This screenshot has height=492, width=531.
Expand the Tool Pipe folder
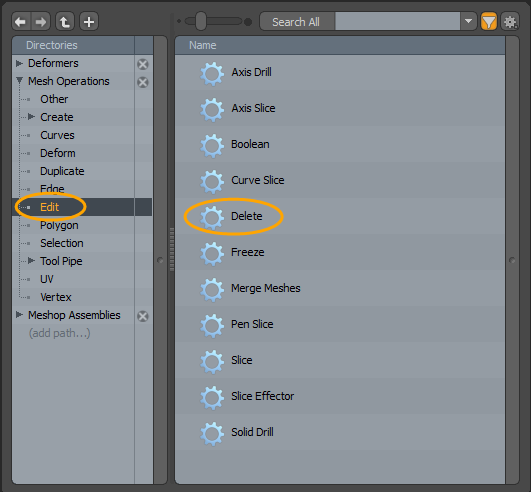click(x=31, y=261)
